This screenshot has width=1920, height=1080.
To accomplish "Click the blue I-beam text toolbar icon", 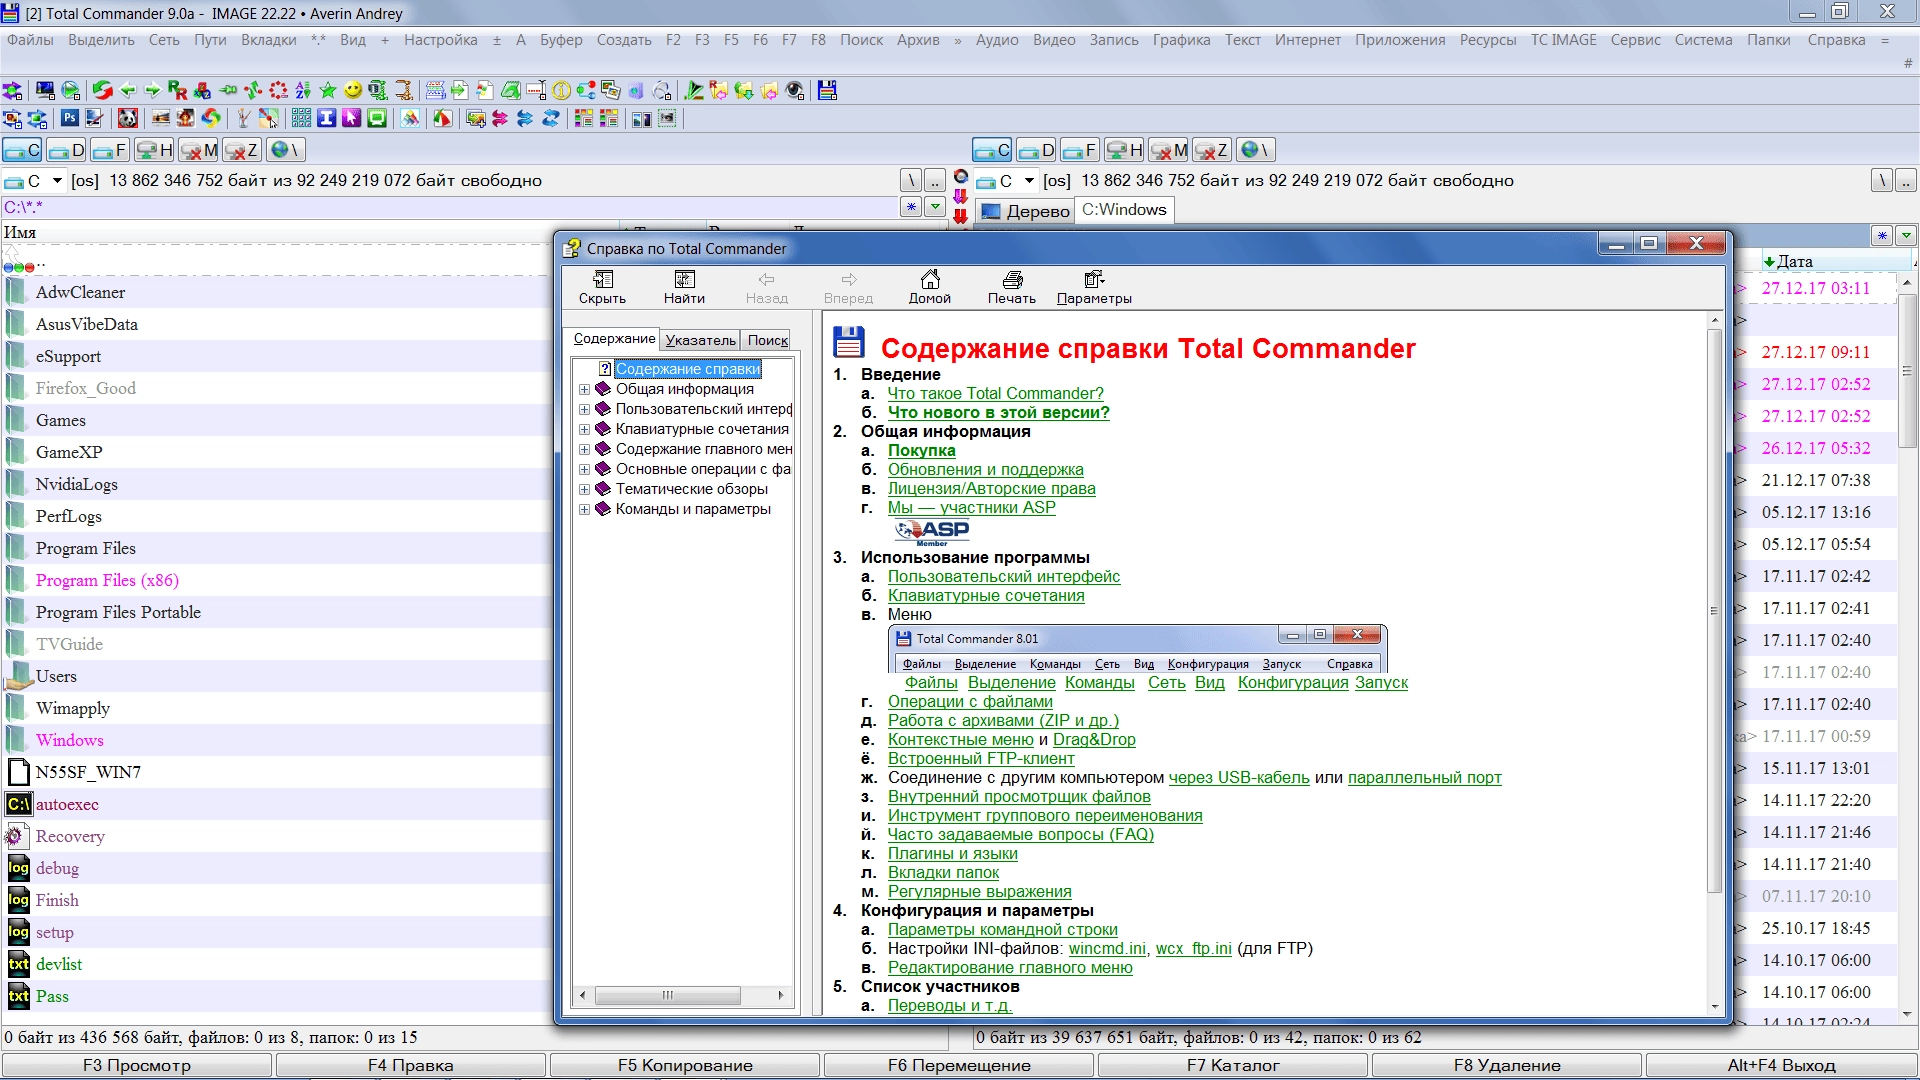I will coord(326,119).
